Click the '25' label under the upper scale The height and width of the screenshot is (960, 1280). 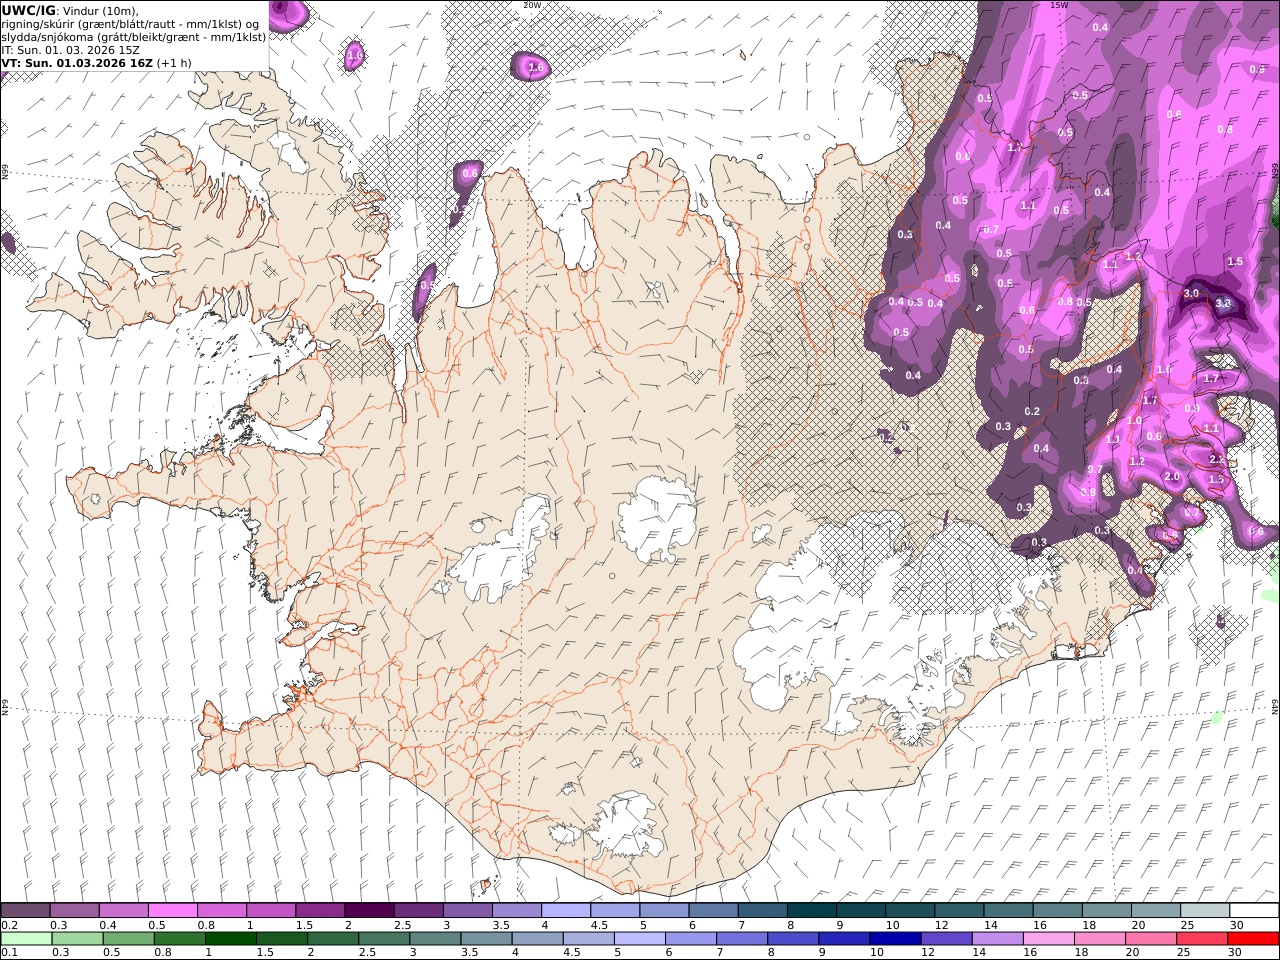[x=1187, y=925]
